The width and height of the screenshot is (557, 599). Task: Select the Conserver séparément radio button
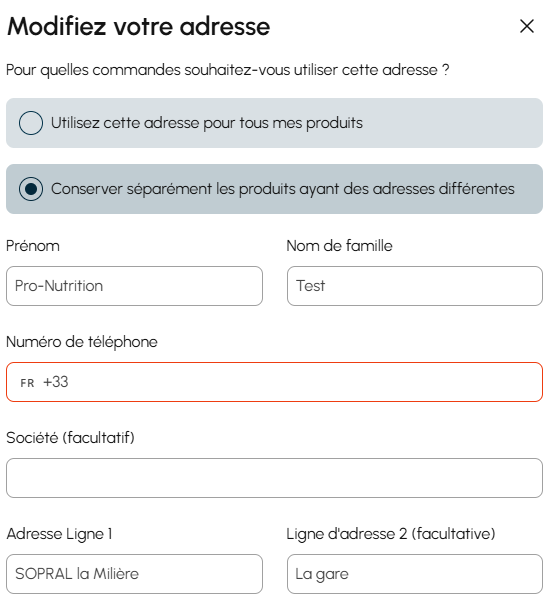click(x=31, y=189)
